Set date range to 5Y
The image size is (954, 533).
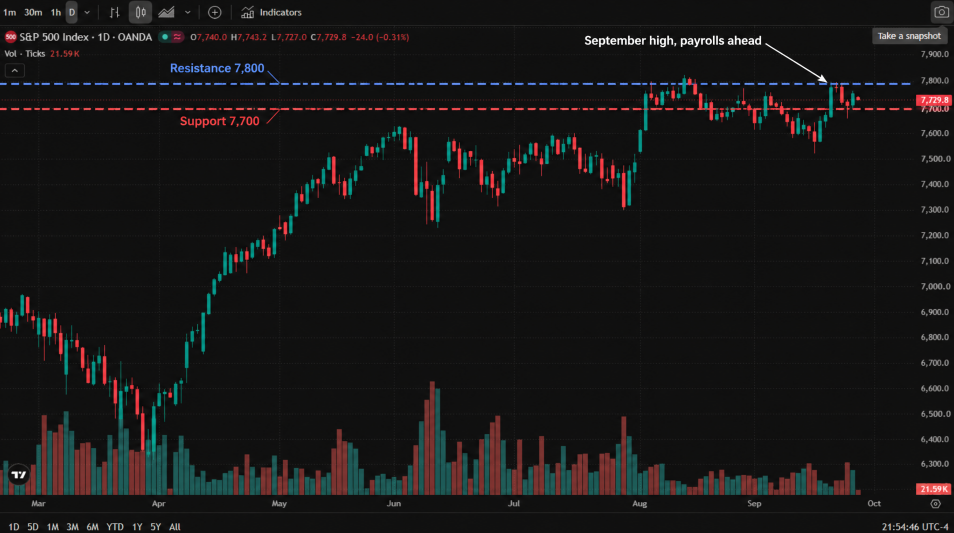point(156,527)
